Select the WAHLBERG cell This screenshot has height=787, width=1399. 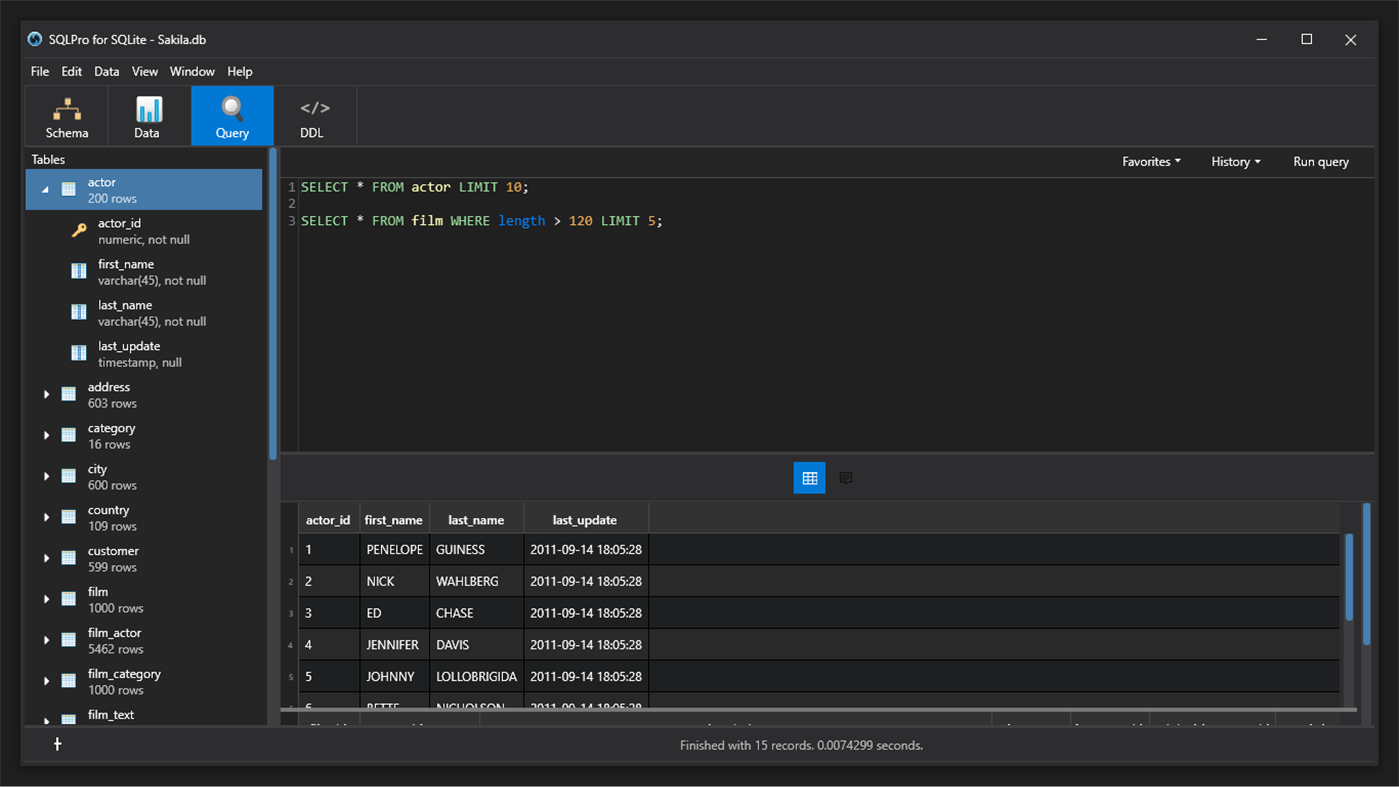click(x=476, y=581)
